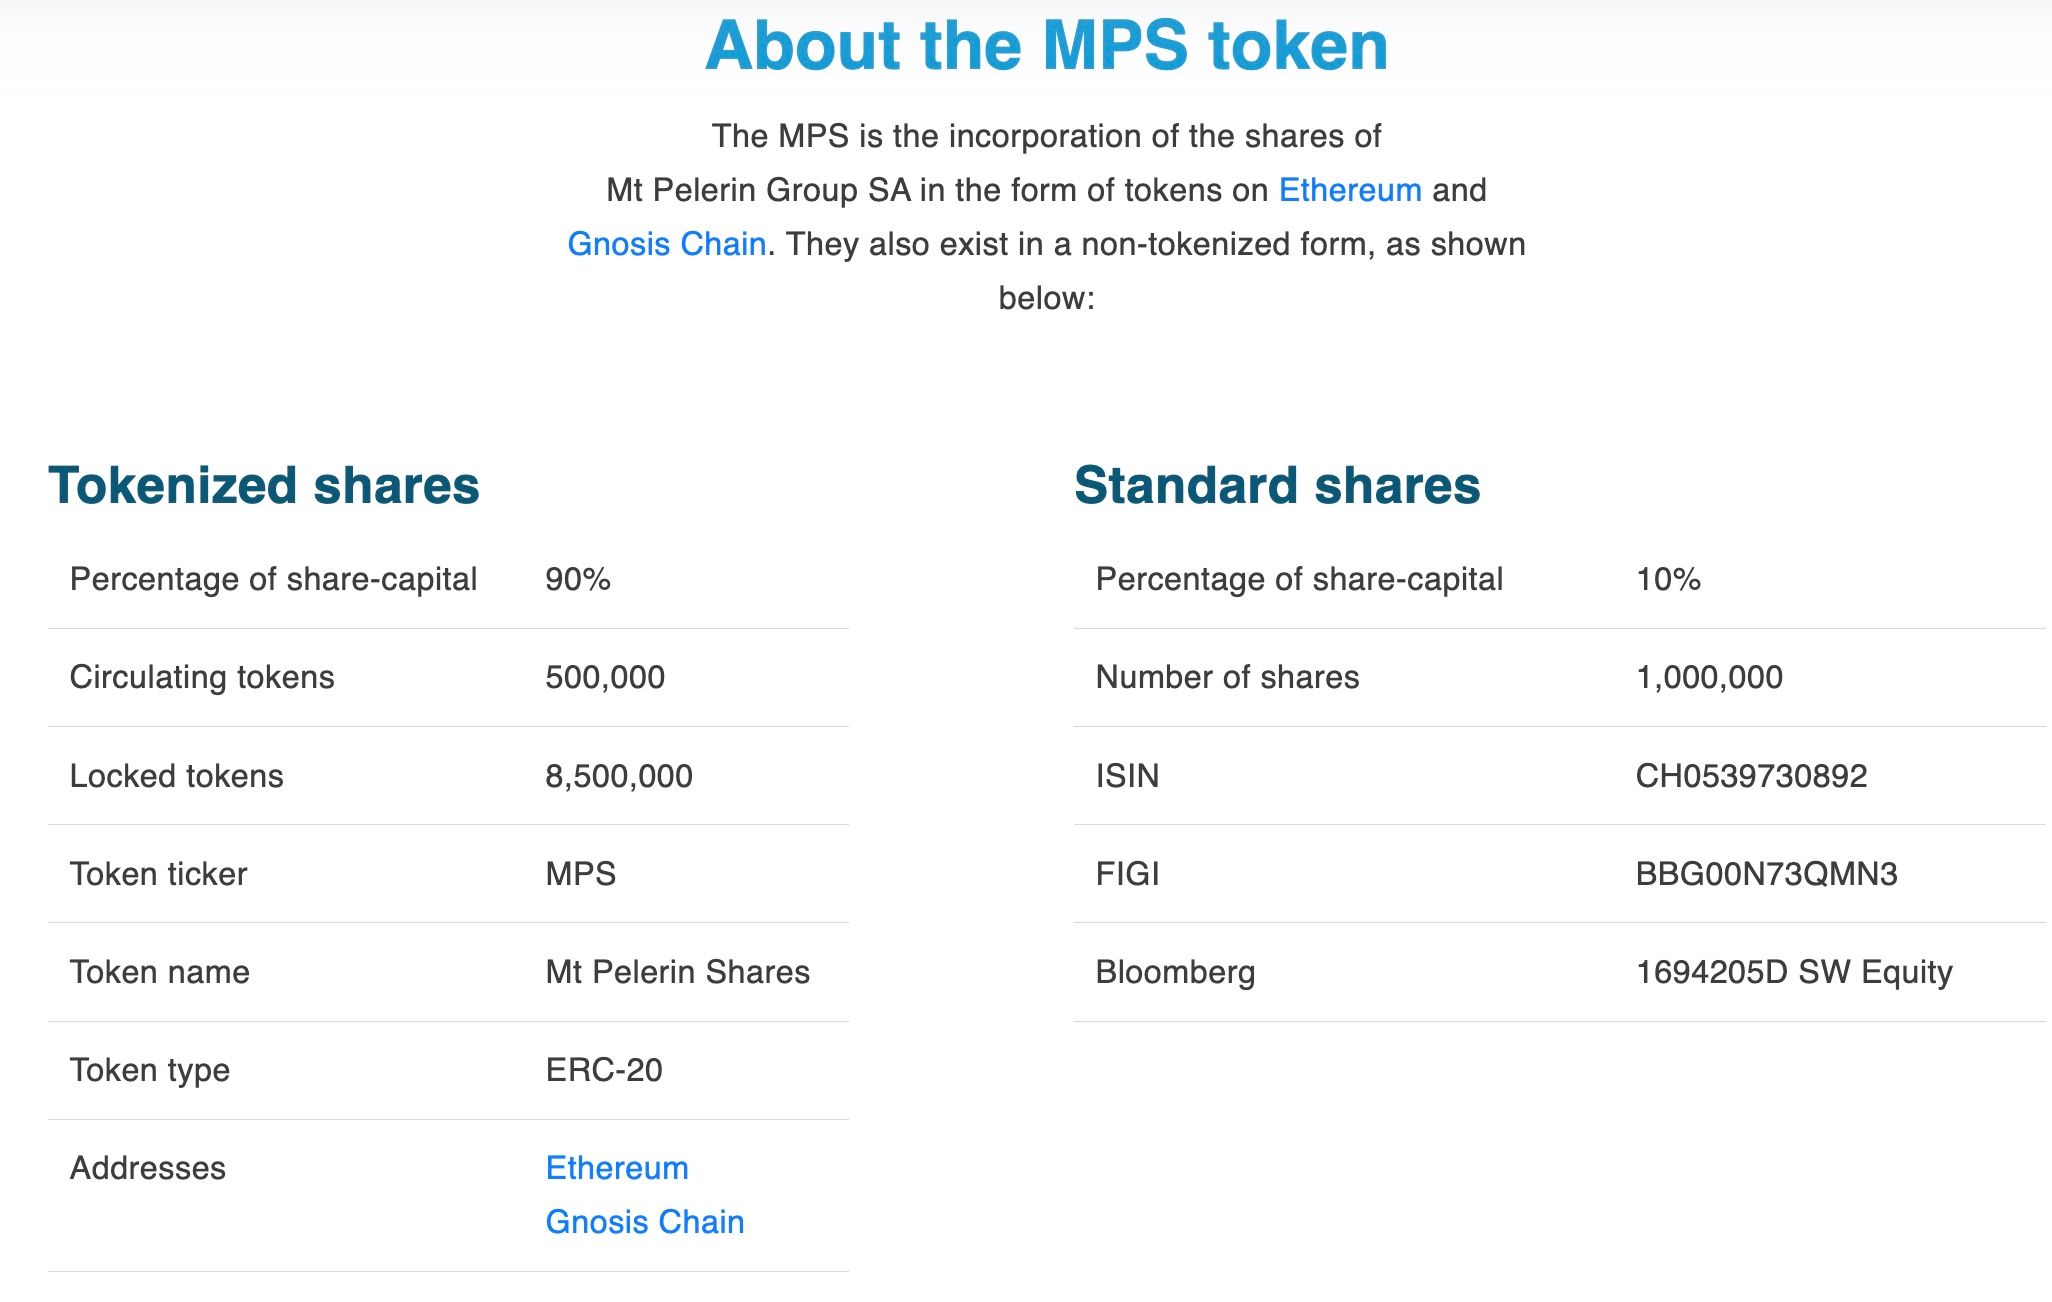The height and width of the screenshot is (1302, 2052).
Task: Open the Ethereum address link in the Addresses row
Action: 616,1168
